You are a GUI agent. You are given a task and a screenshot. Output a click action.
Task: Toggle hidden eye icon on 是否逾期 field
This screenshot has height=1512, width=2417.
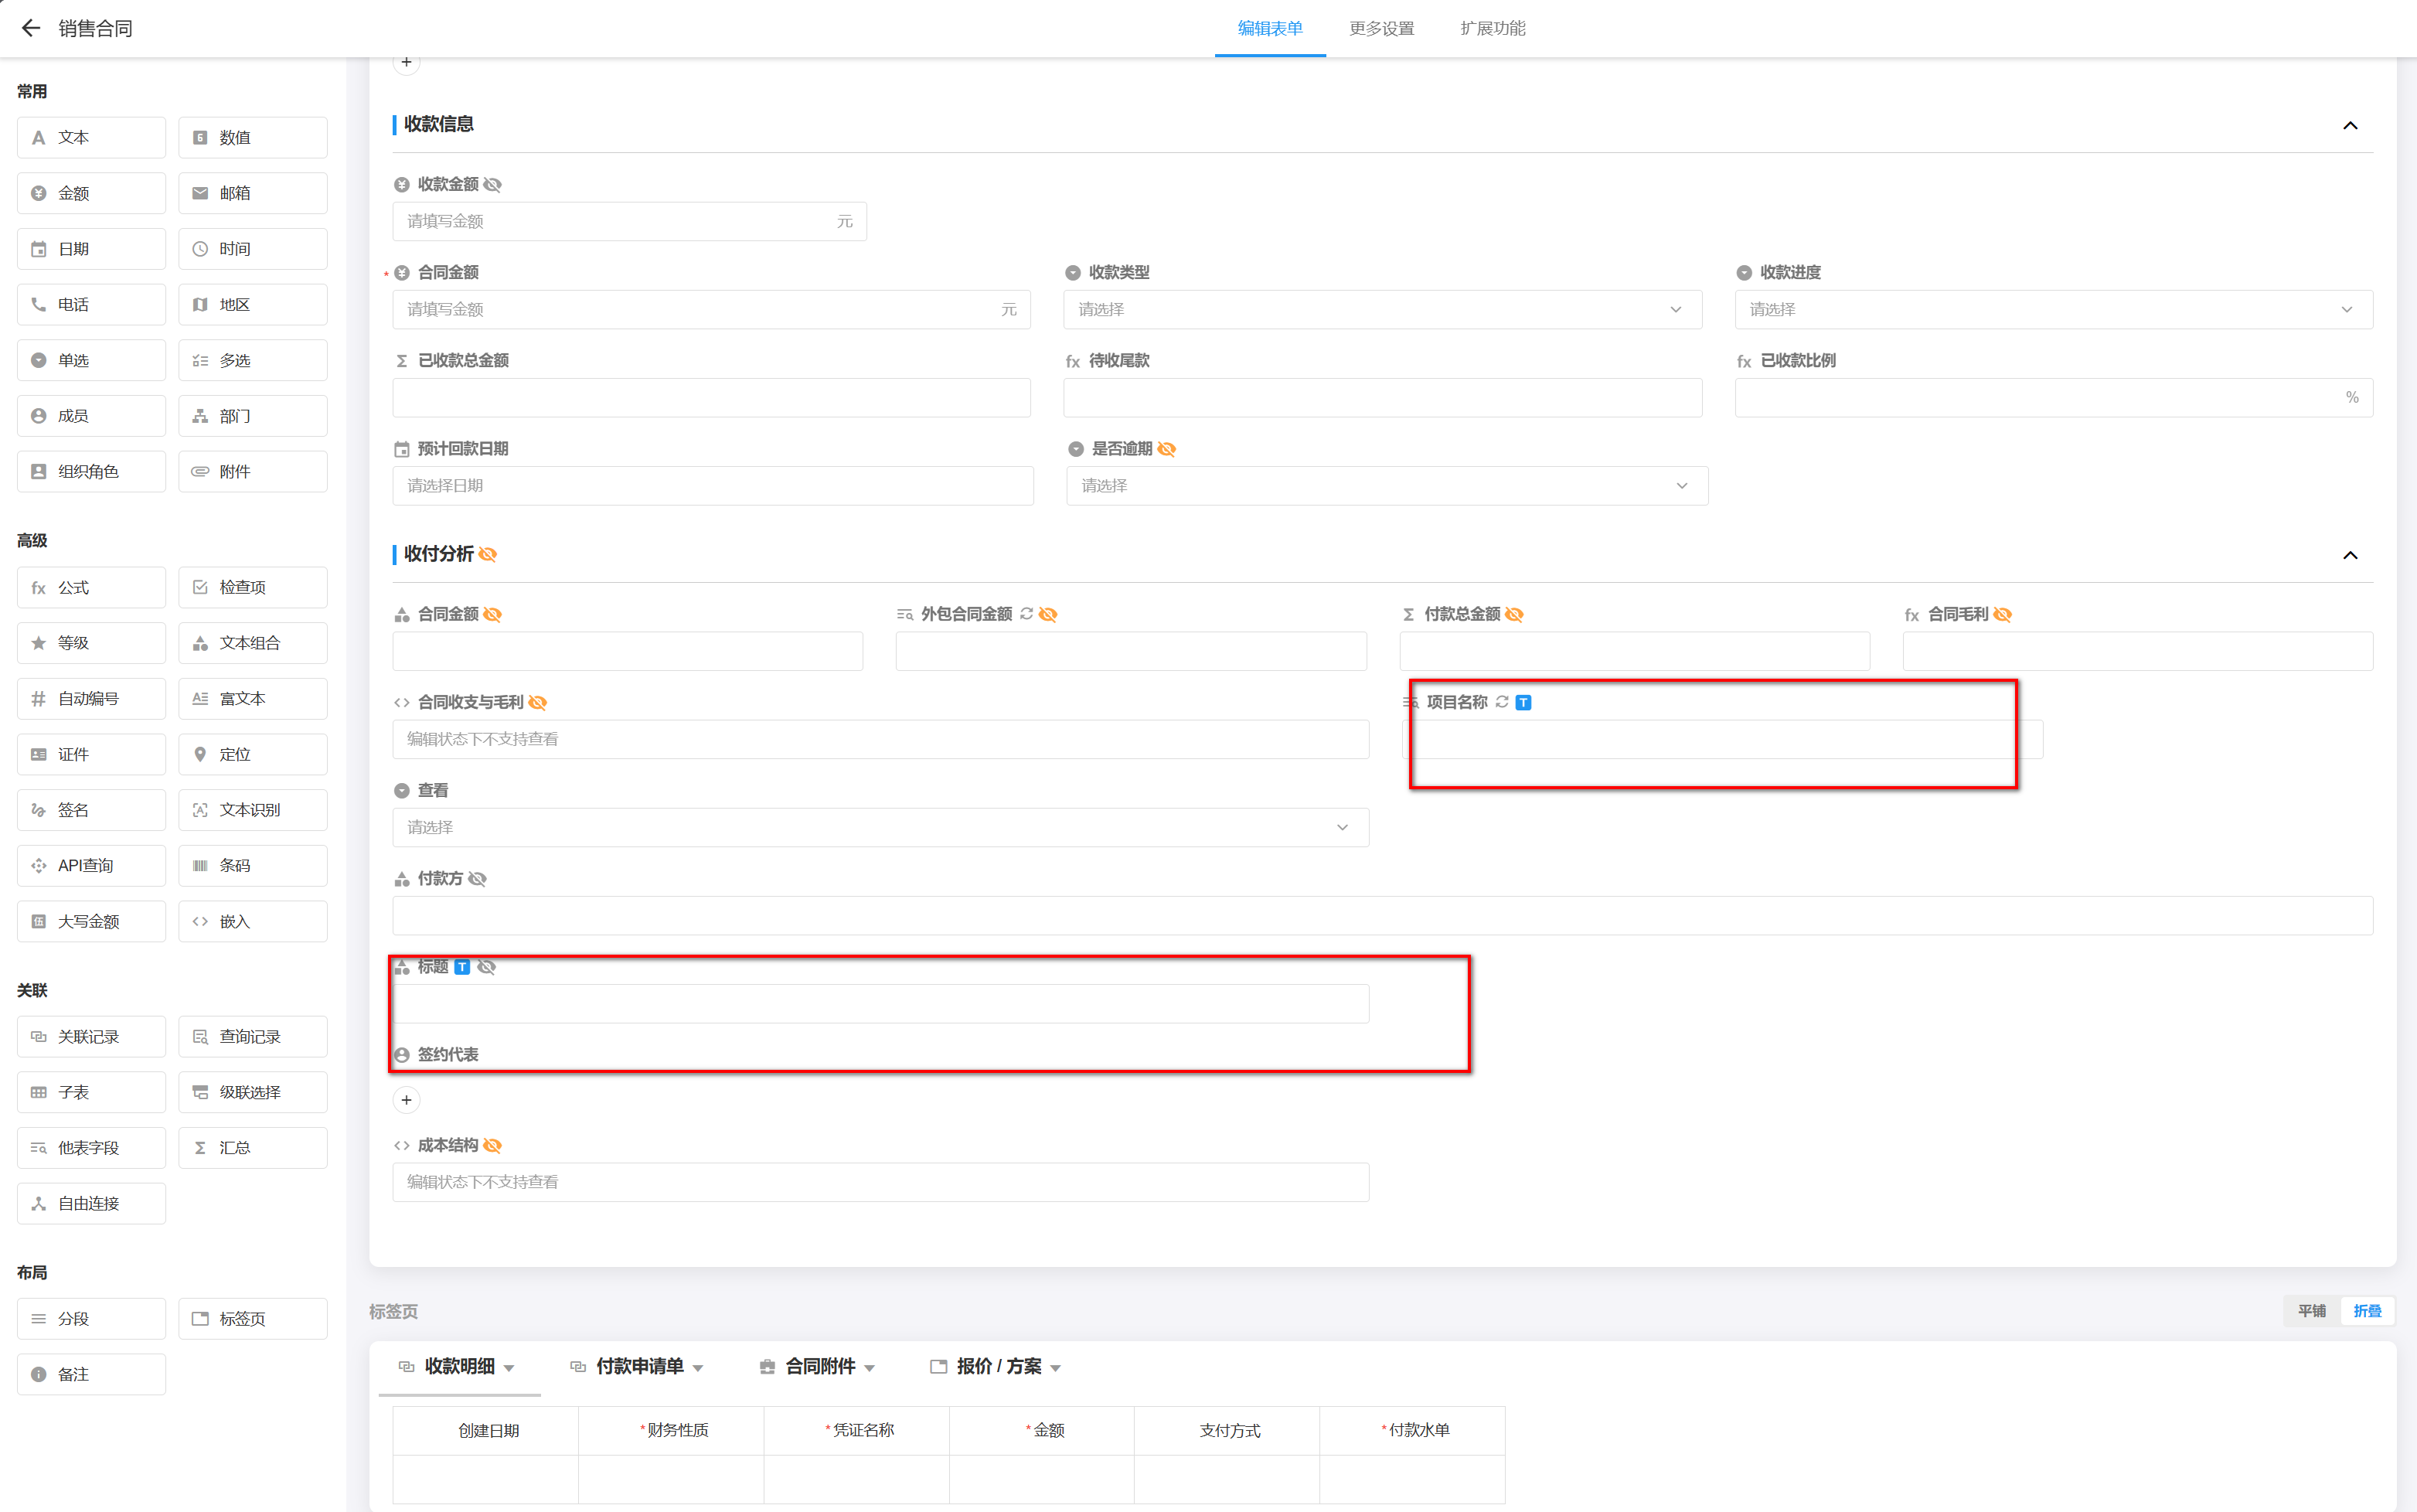(x=1167, y=449)
